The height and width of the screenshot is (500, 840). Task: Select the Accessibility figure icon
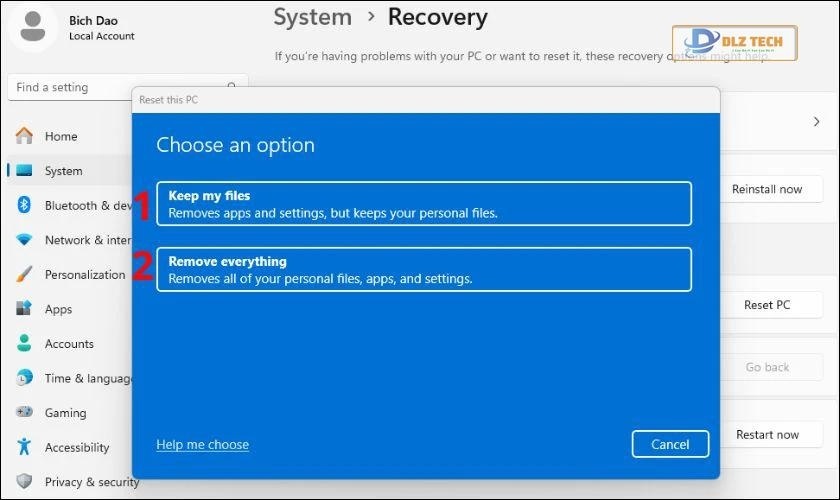(x=24, y=447)
